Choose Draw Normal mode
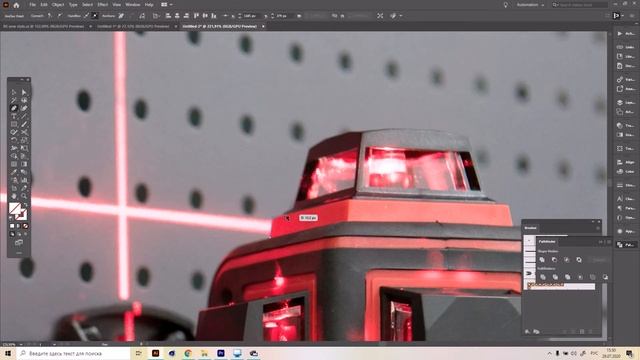Screen dimensions: 640x360 [12, 233]
